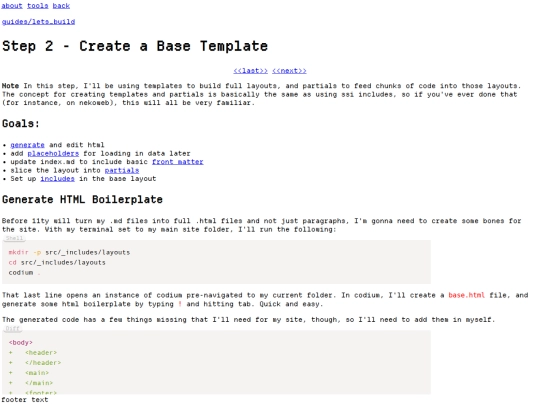
Task: Click the added </main> line in diff
Action: coord(31,383)
